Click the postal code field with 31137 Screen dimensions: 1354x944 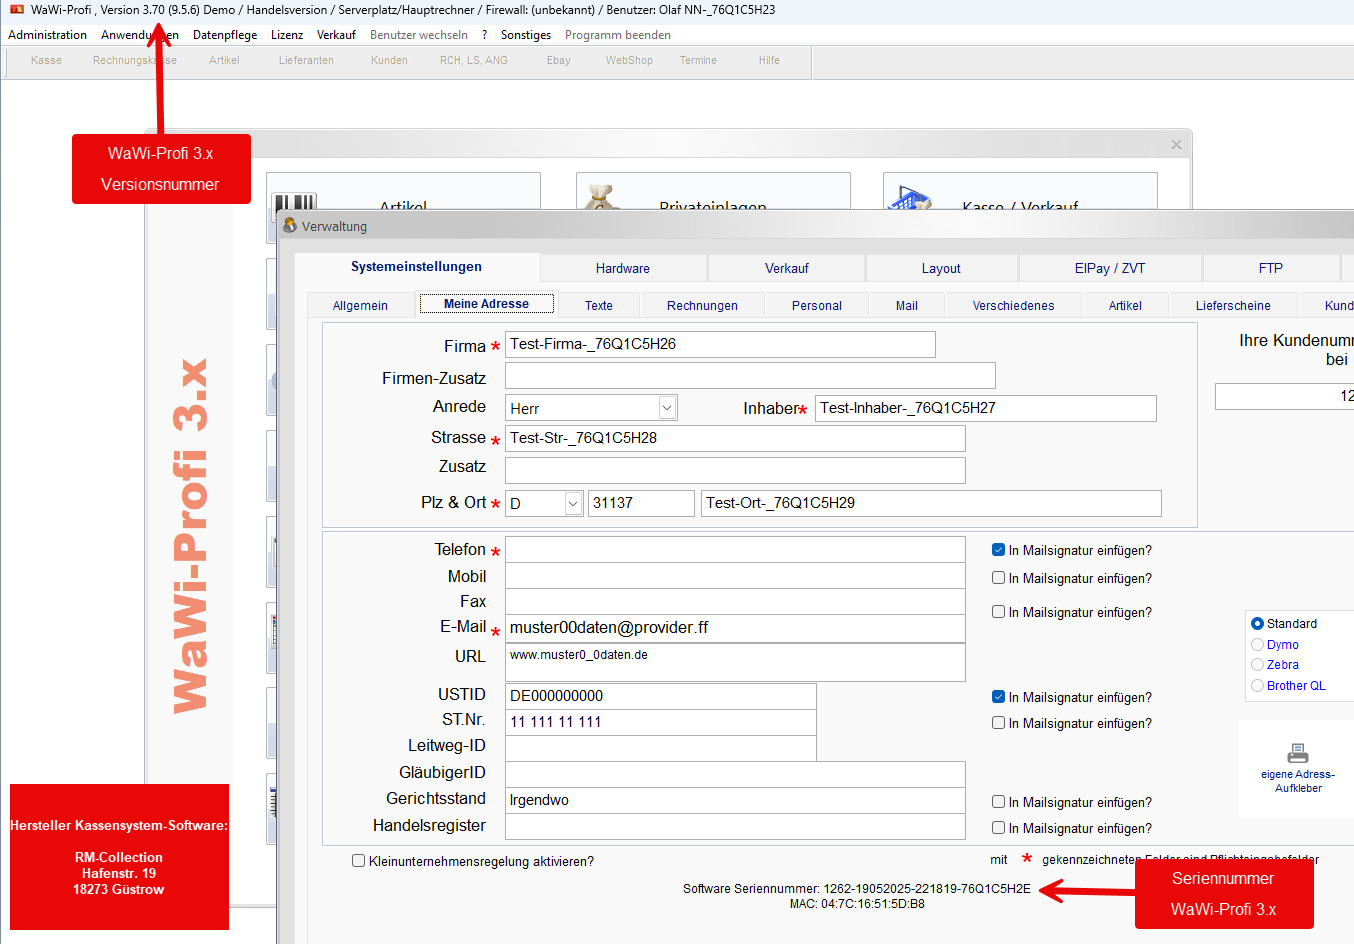pos(641,503)
